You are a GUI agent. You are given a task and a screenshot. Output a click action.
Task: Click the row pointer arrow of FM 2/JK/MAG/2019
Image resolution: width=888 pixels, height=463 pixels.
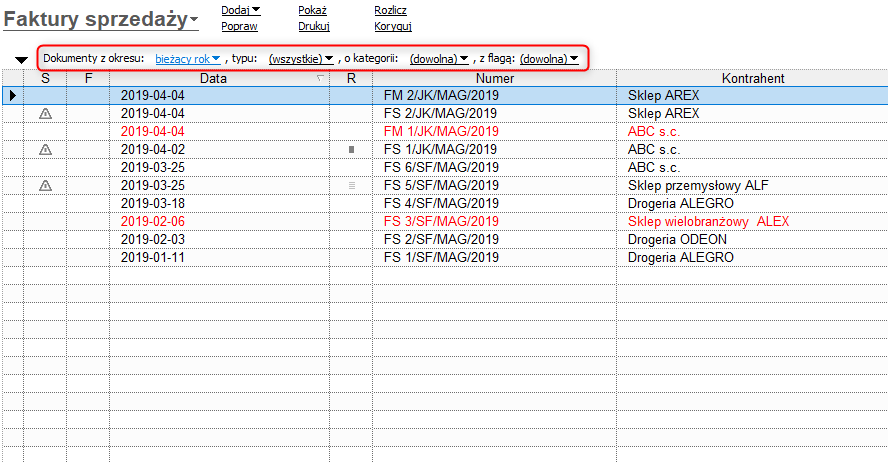pyautogui.click(x=12, y=96)
